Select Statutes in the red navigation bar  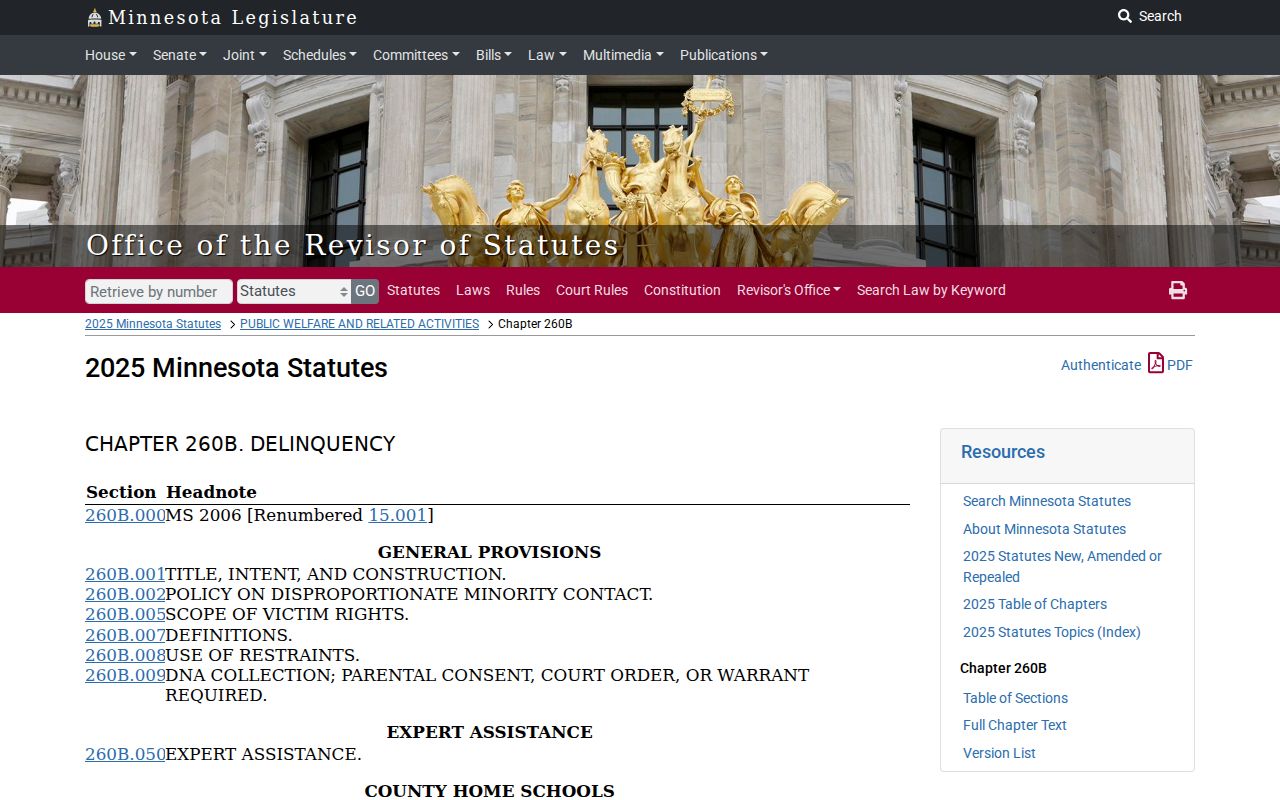point(413,290)
